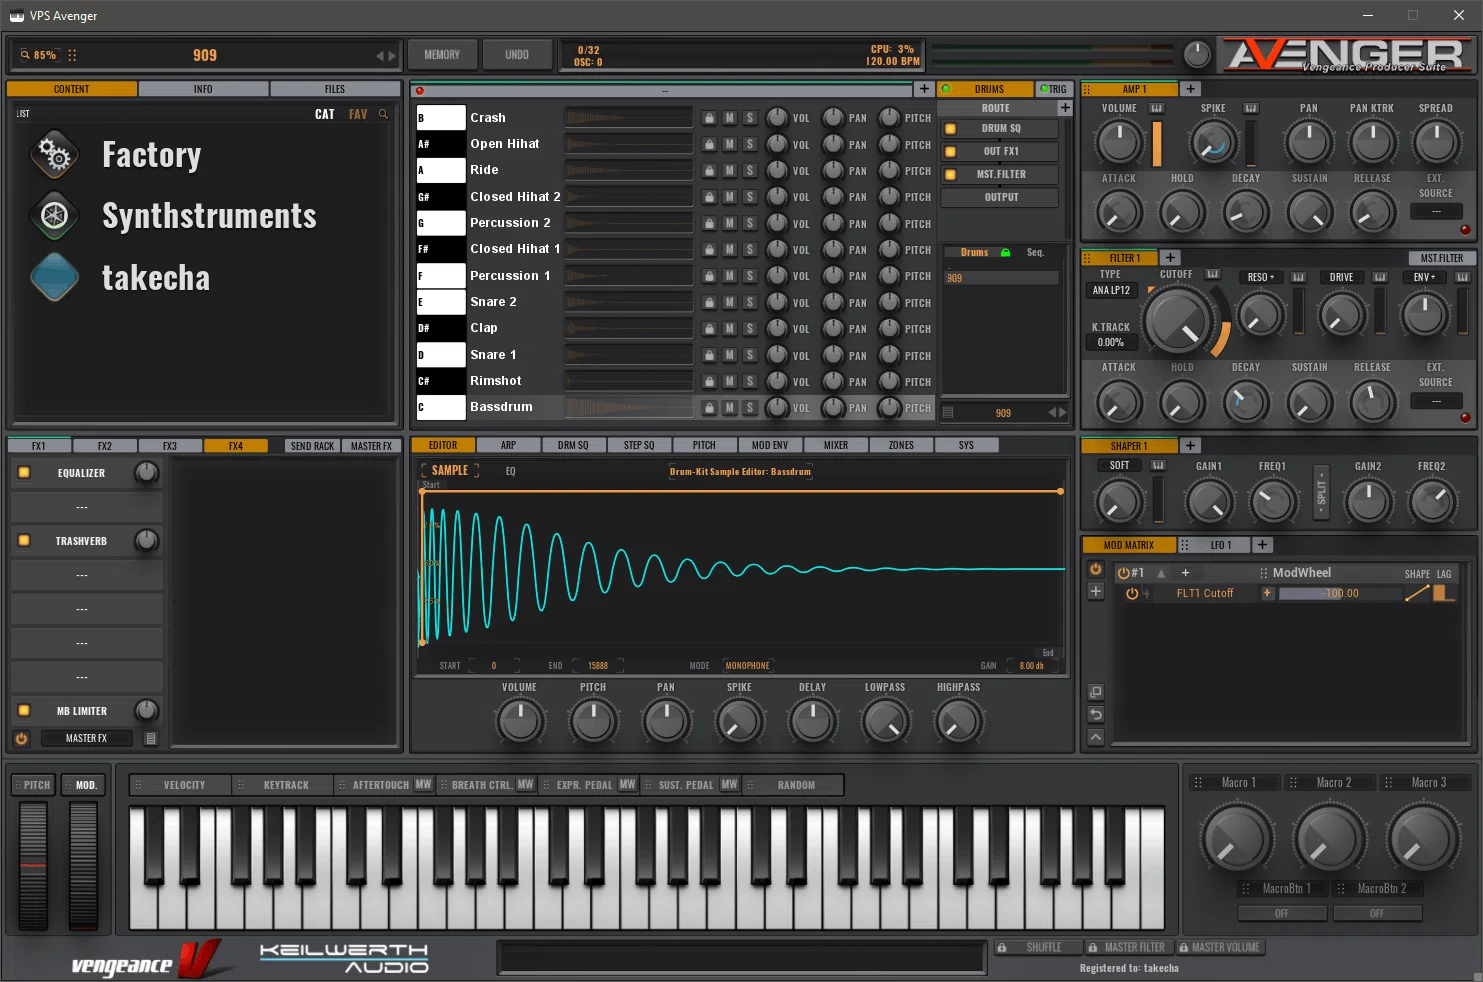This screenshot has height=982, width=1483.
Task: Switch to the INFO tab
Action: click(203, 89)
